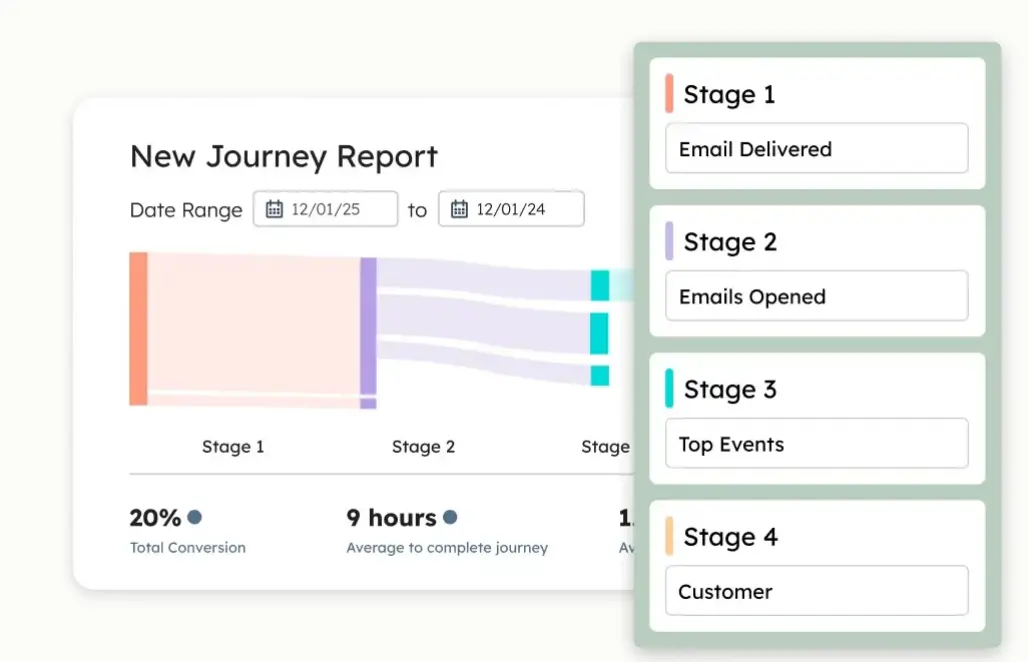Click the info dot next to 20%
The height and width of the screenshot is (662, 1028).
click(x=195, y=517)
